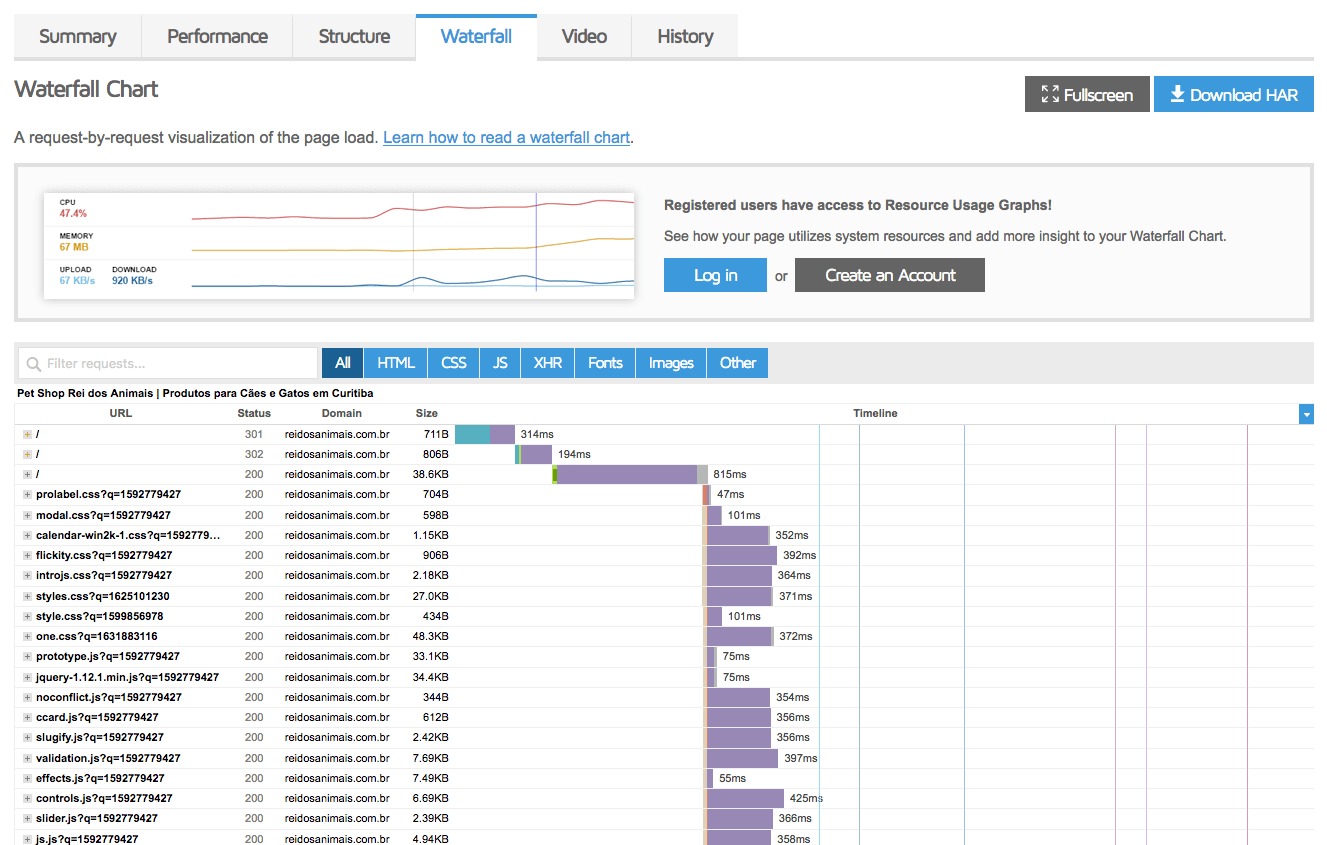Viewport: 1327px width, 845px height.
Task: Open the 'Learn how to read a waterfall chart' link
Action: click(506, 137)
